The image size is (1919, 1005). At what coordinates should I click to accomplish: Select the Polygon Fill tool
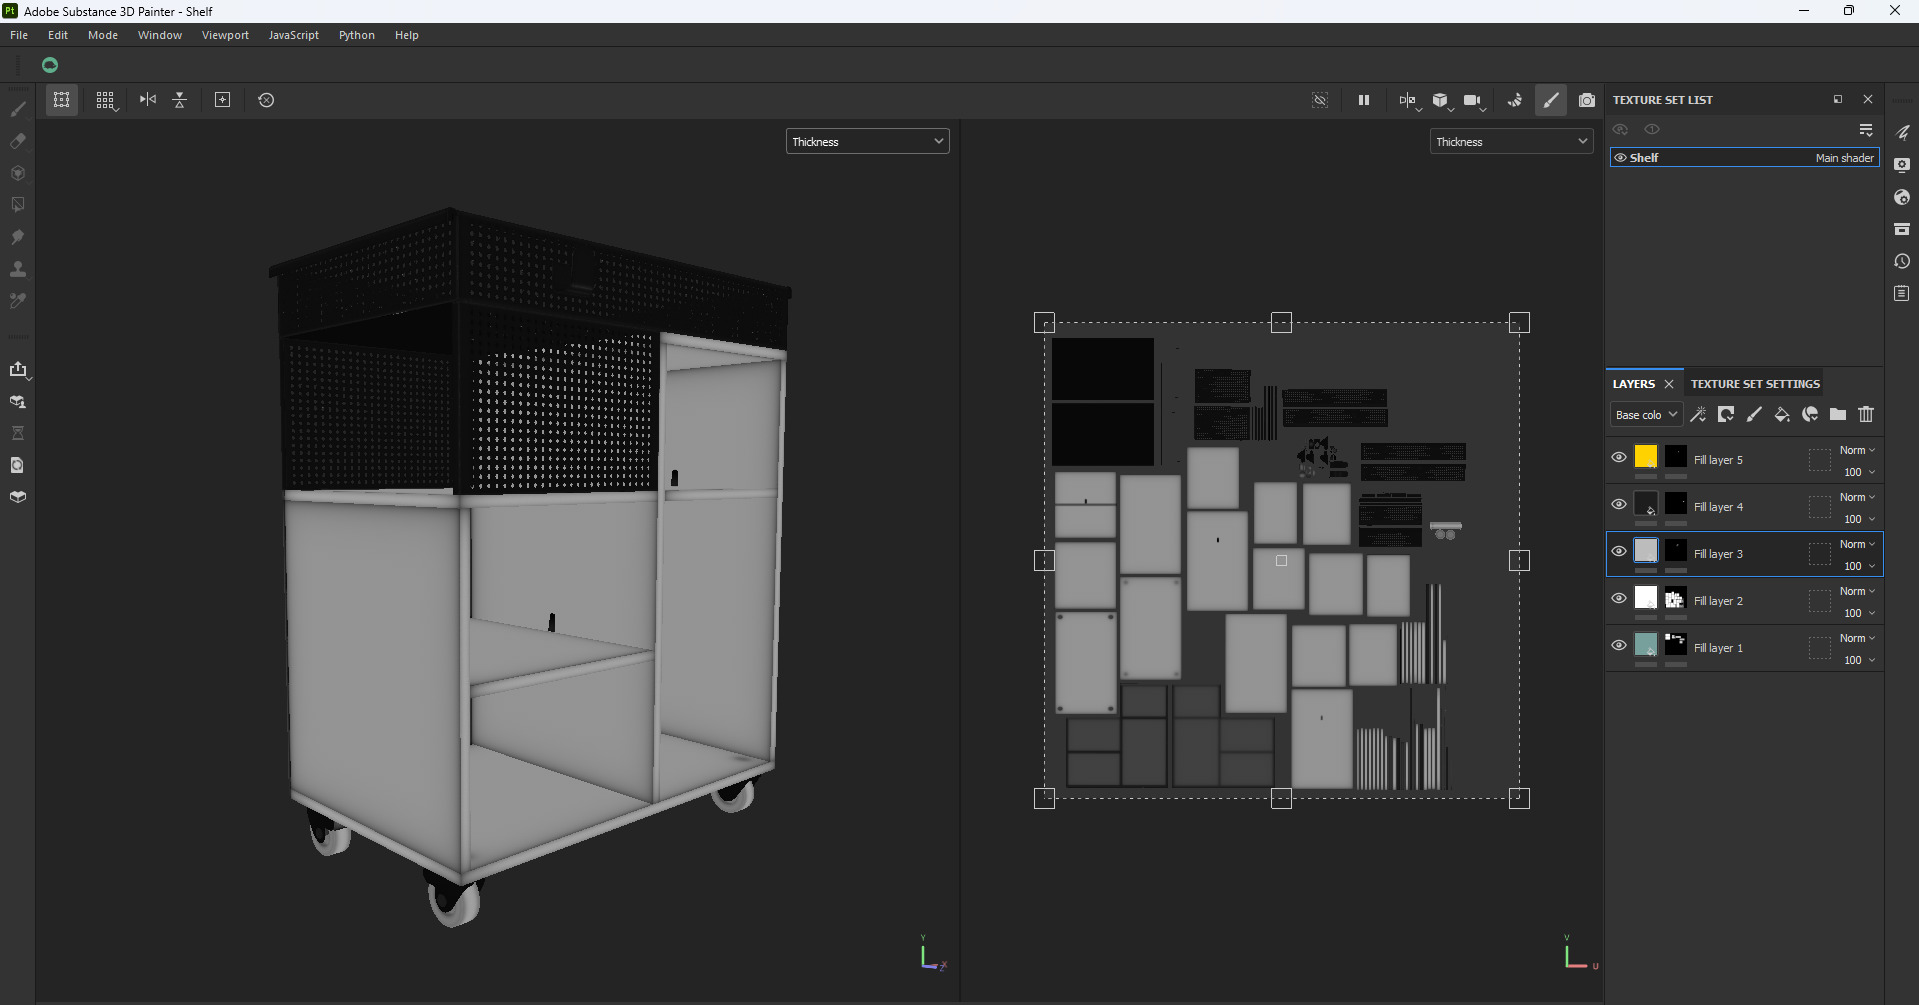[x=18, y=205]
